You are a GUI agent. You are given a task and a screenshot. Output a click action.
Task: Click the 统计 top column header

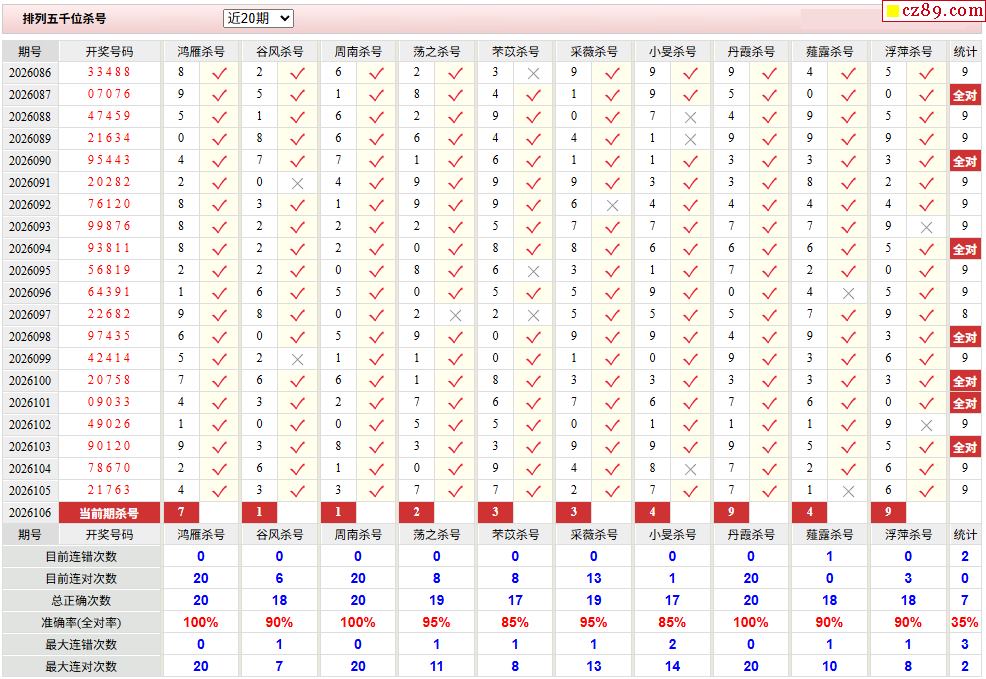tap(965, 52)
